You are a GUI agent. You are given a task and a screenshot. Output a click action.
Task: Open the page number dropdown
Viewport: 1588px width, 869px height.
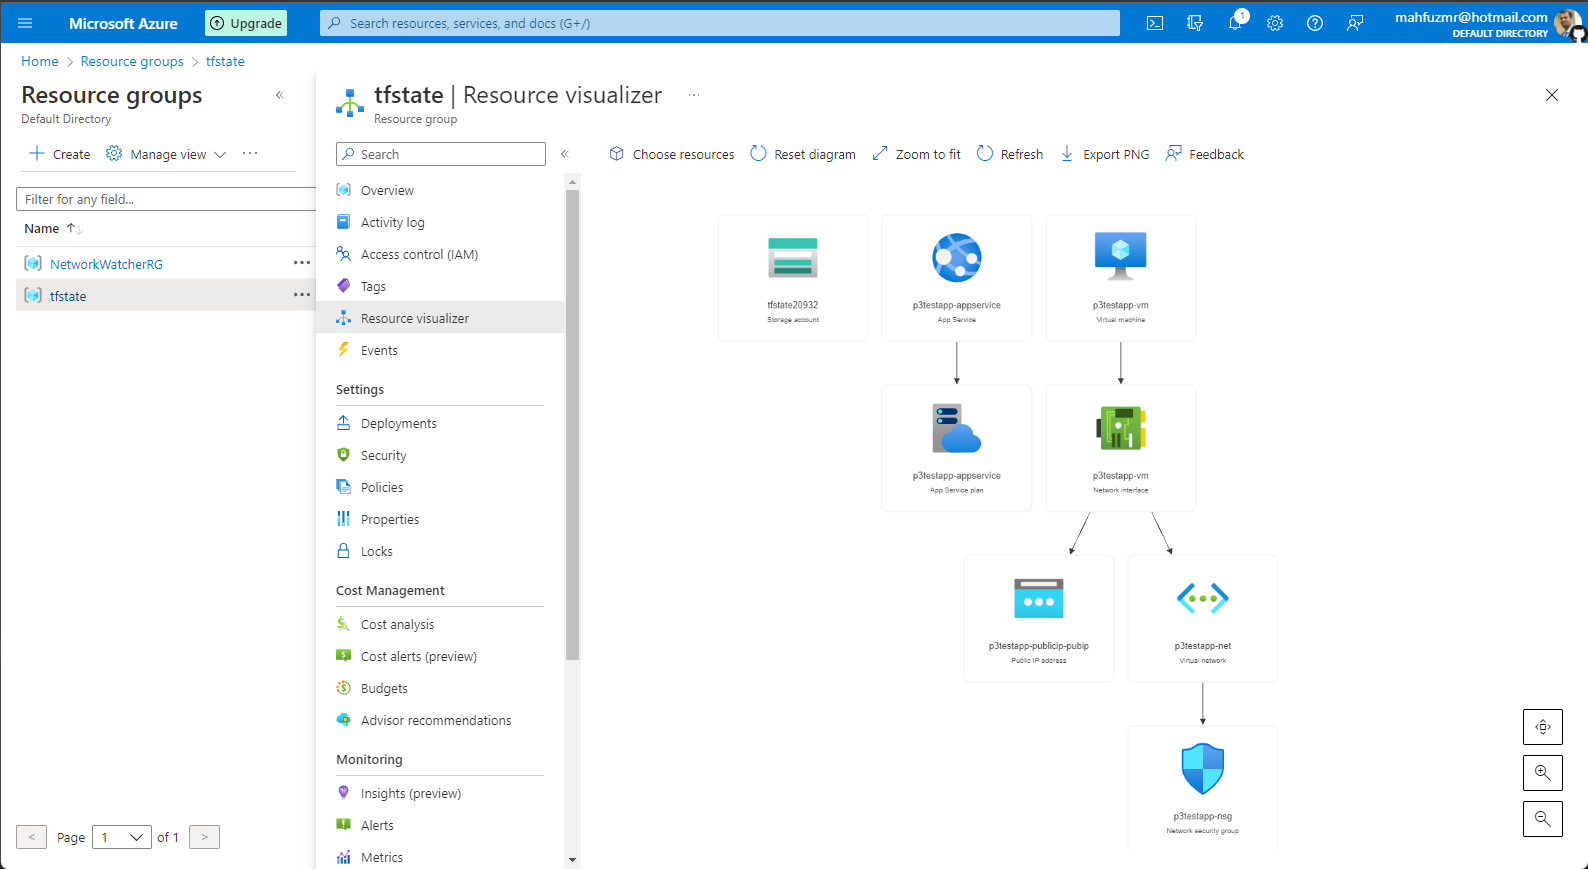pos(122,837)
